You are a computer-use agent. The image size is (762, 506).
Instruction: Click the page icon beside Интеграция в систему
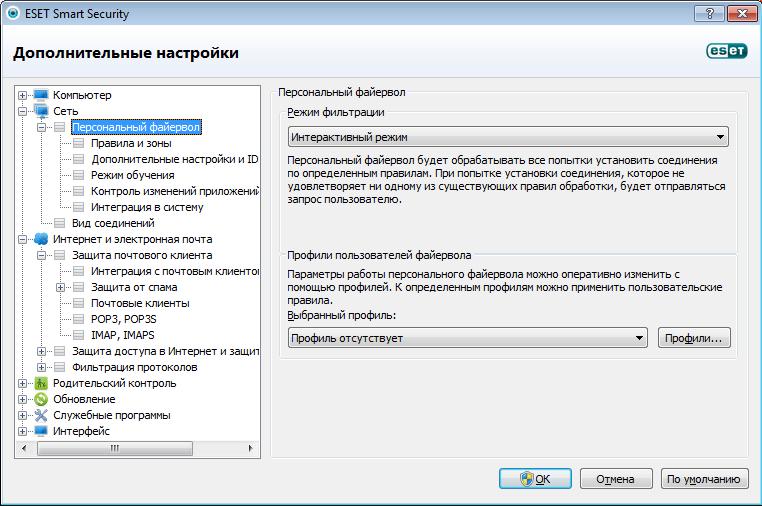[x=79, y=207]
